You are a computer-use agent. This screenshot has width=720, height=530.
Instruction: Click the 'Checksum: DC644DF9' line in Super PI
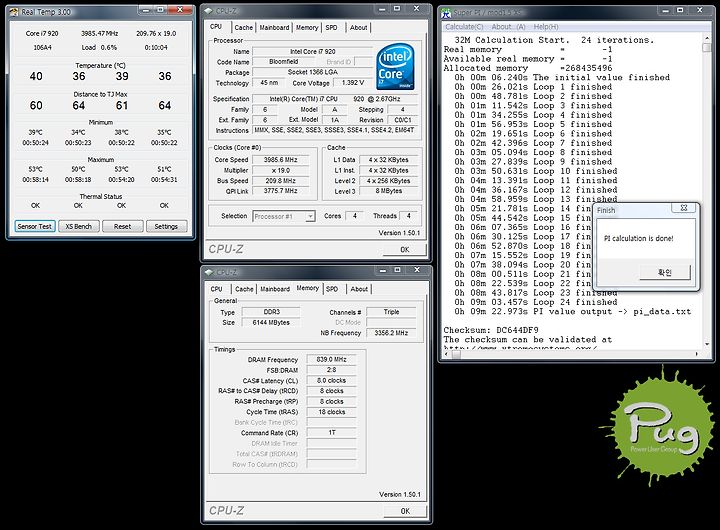(x=491, y=330)
